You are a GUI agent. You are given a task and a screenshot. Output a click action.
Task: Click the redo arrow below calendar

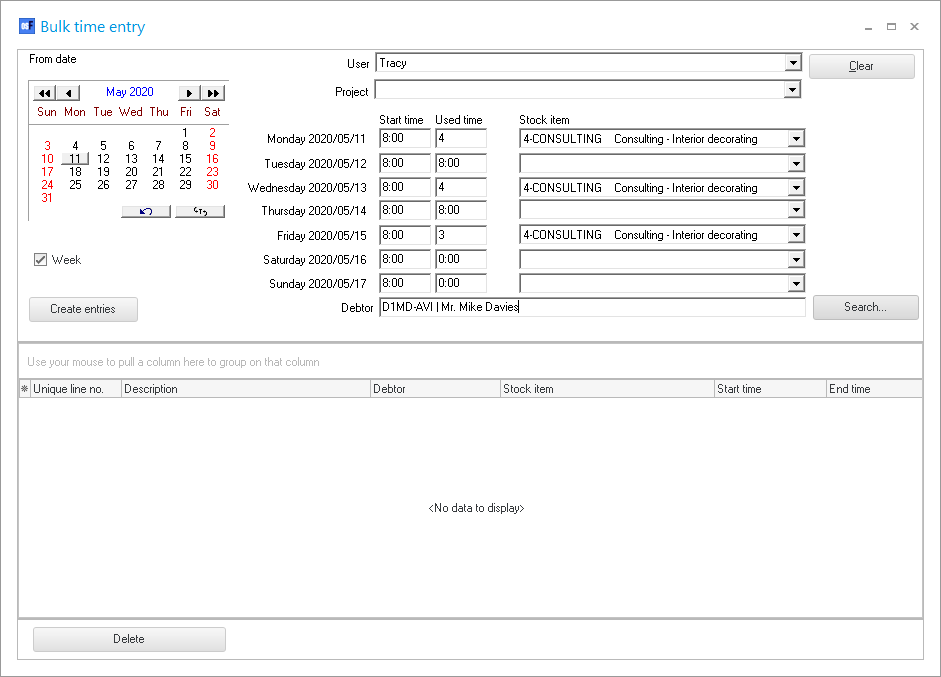[199, 211]
